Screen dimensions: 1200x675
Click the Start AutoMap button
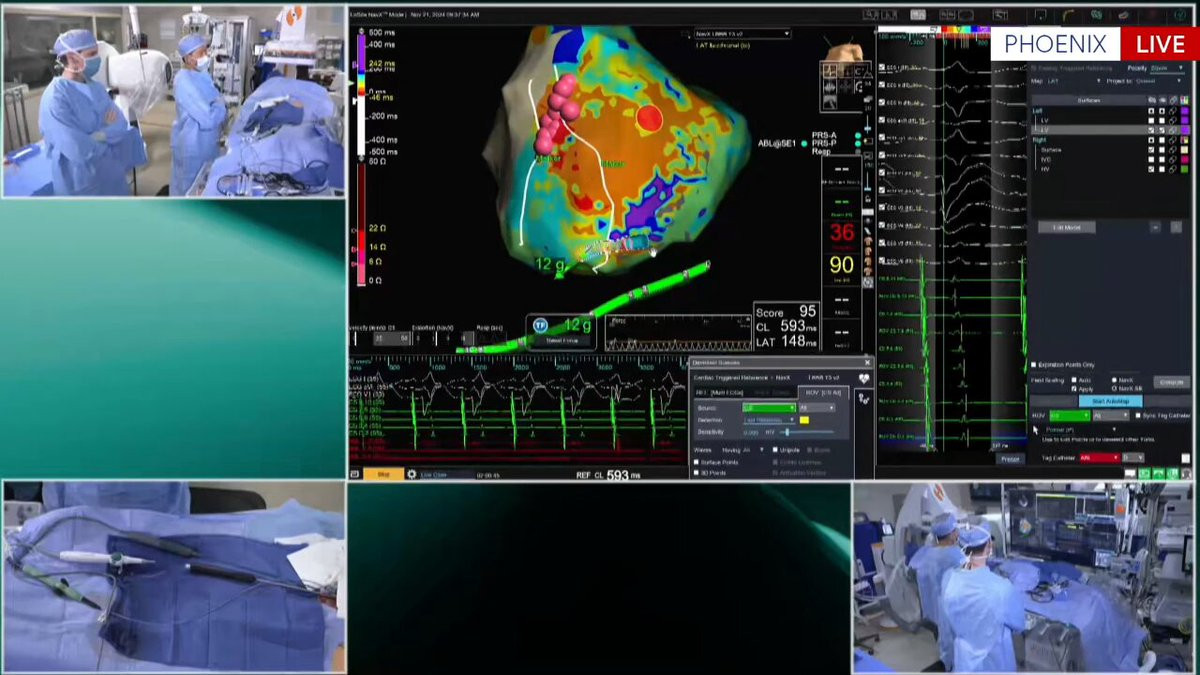[x=1111, y=401]
